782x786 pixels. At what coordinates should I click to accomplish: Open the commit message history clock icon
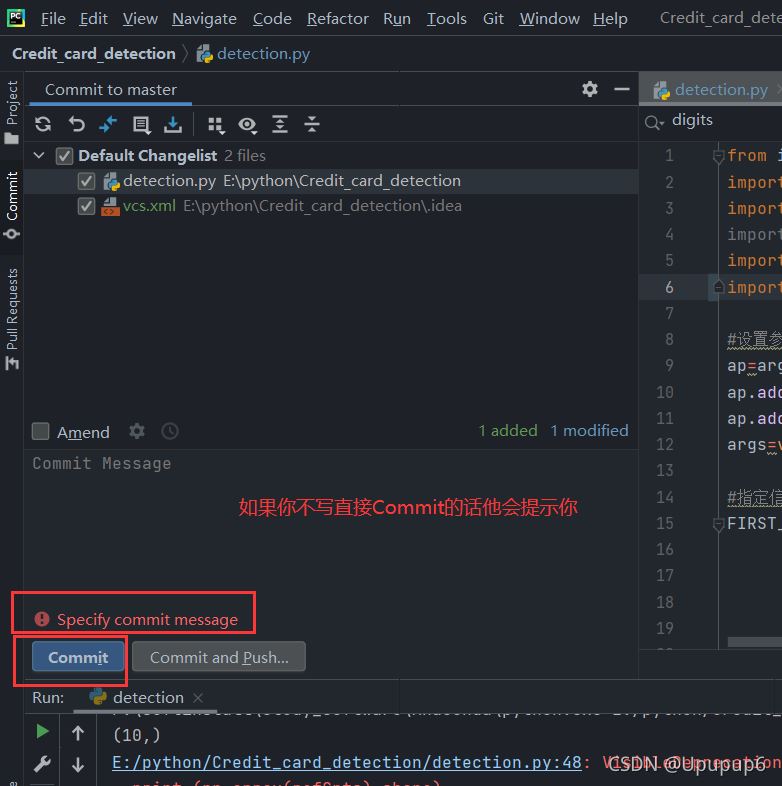point(170,431)
